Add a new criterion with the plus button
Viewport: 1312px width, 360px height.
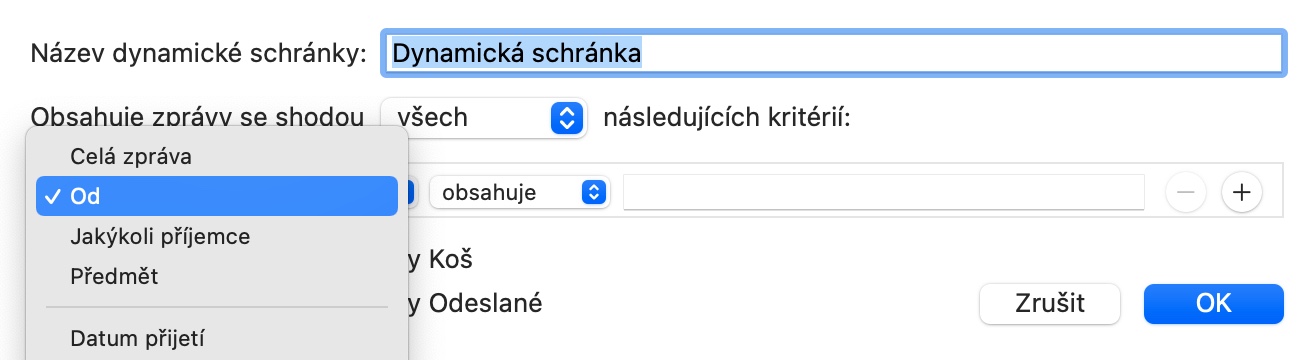1242,192
